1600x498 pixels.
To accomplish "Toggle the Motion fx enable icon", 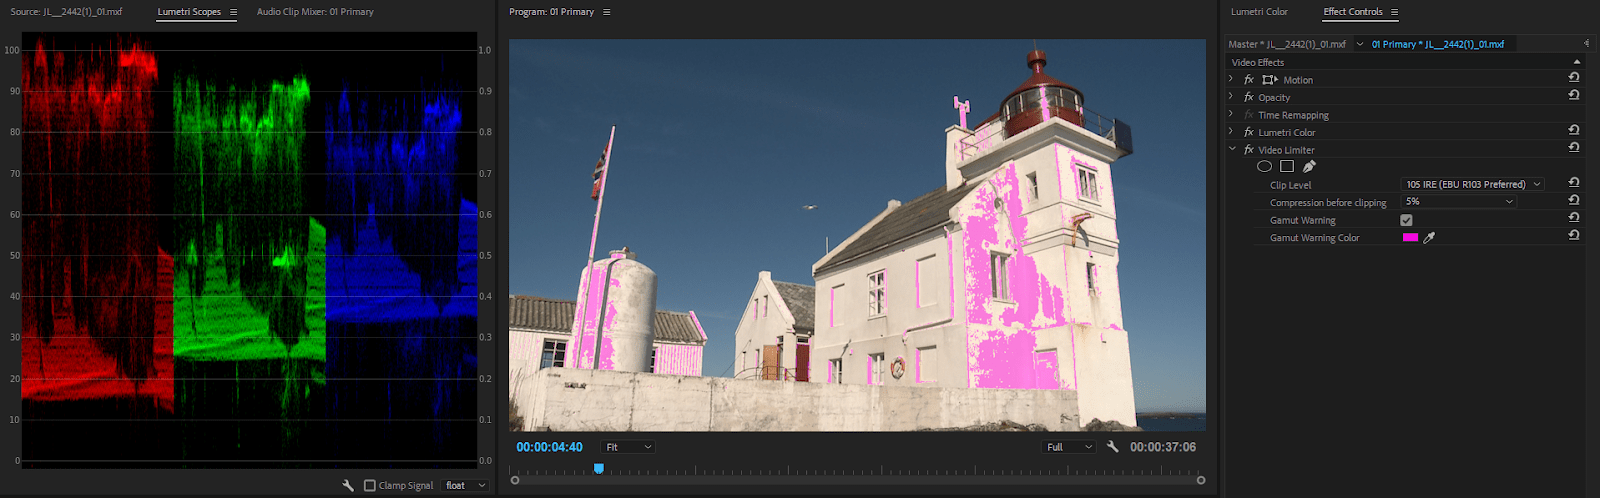I will 1249,80.
